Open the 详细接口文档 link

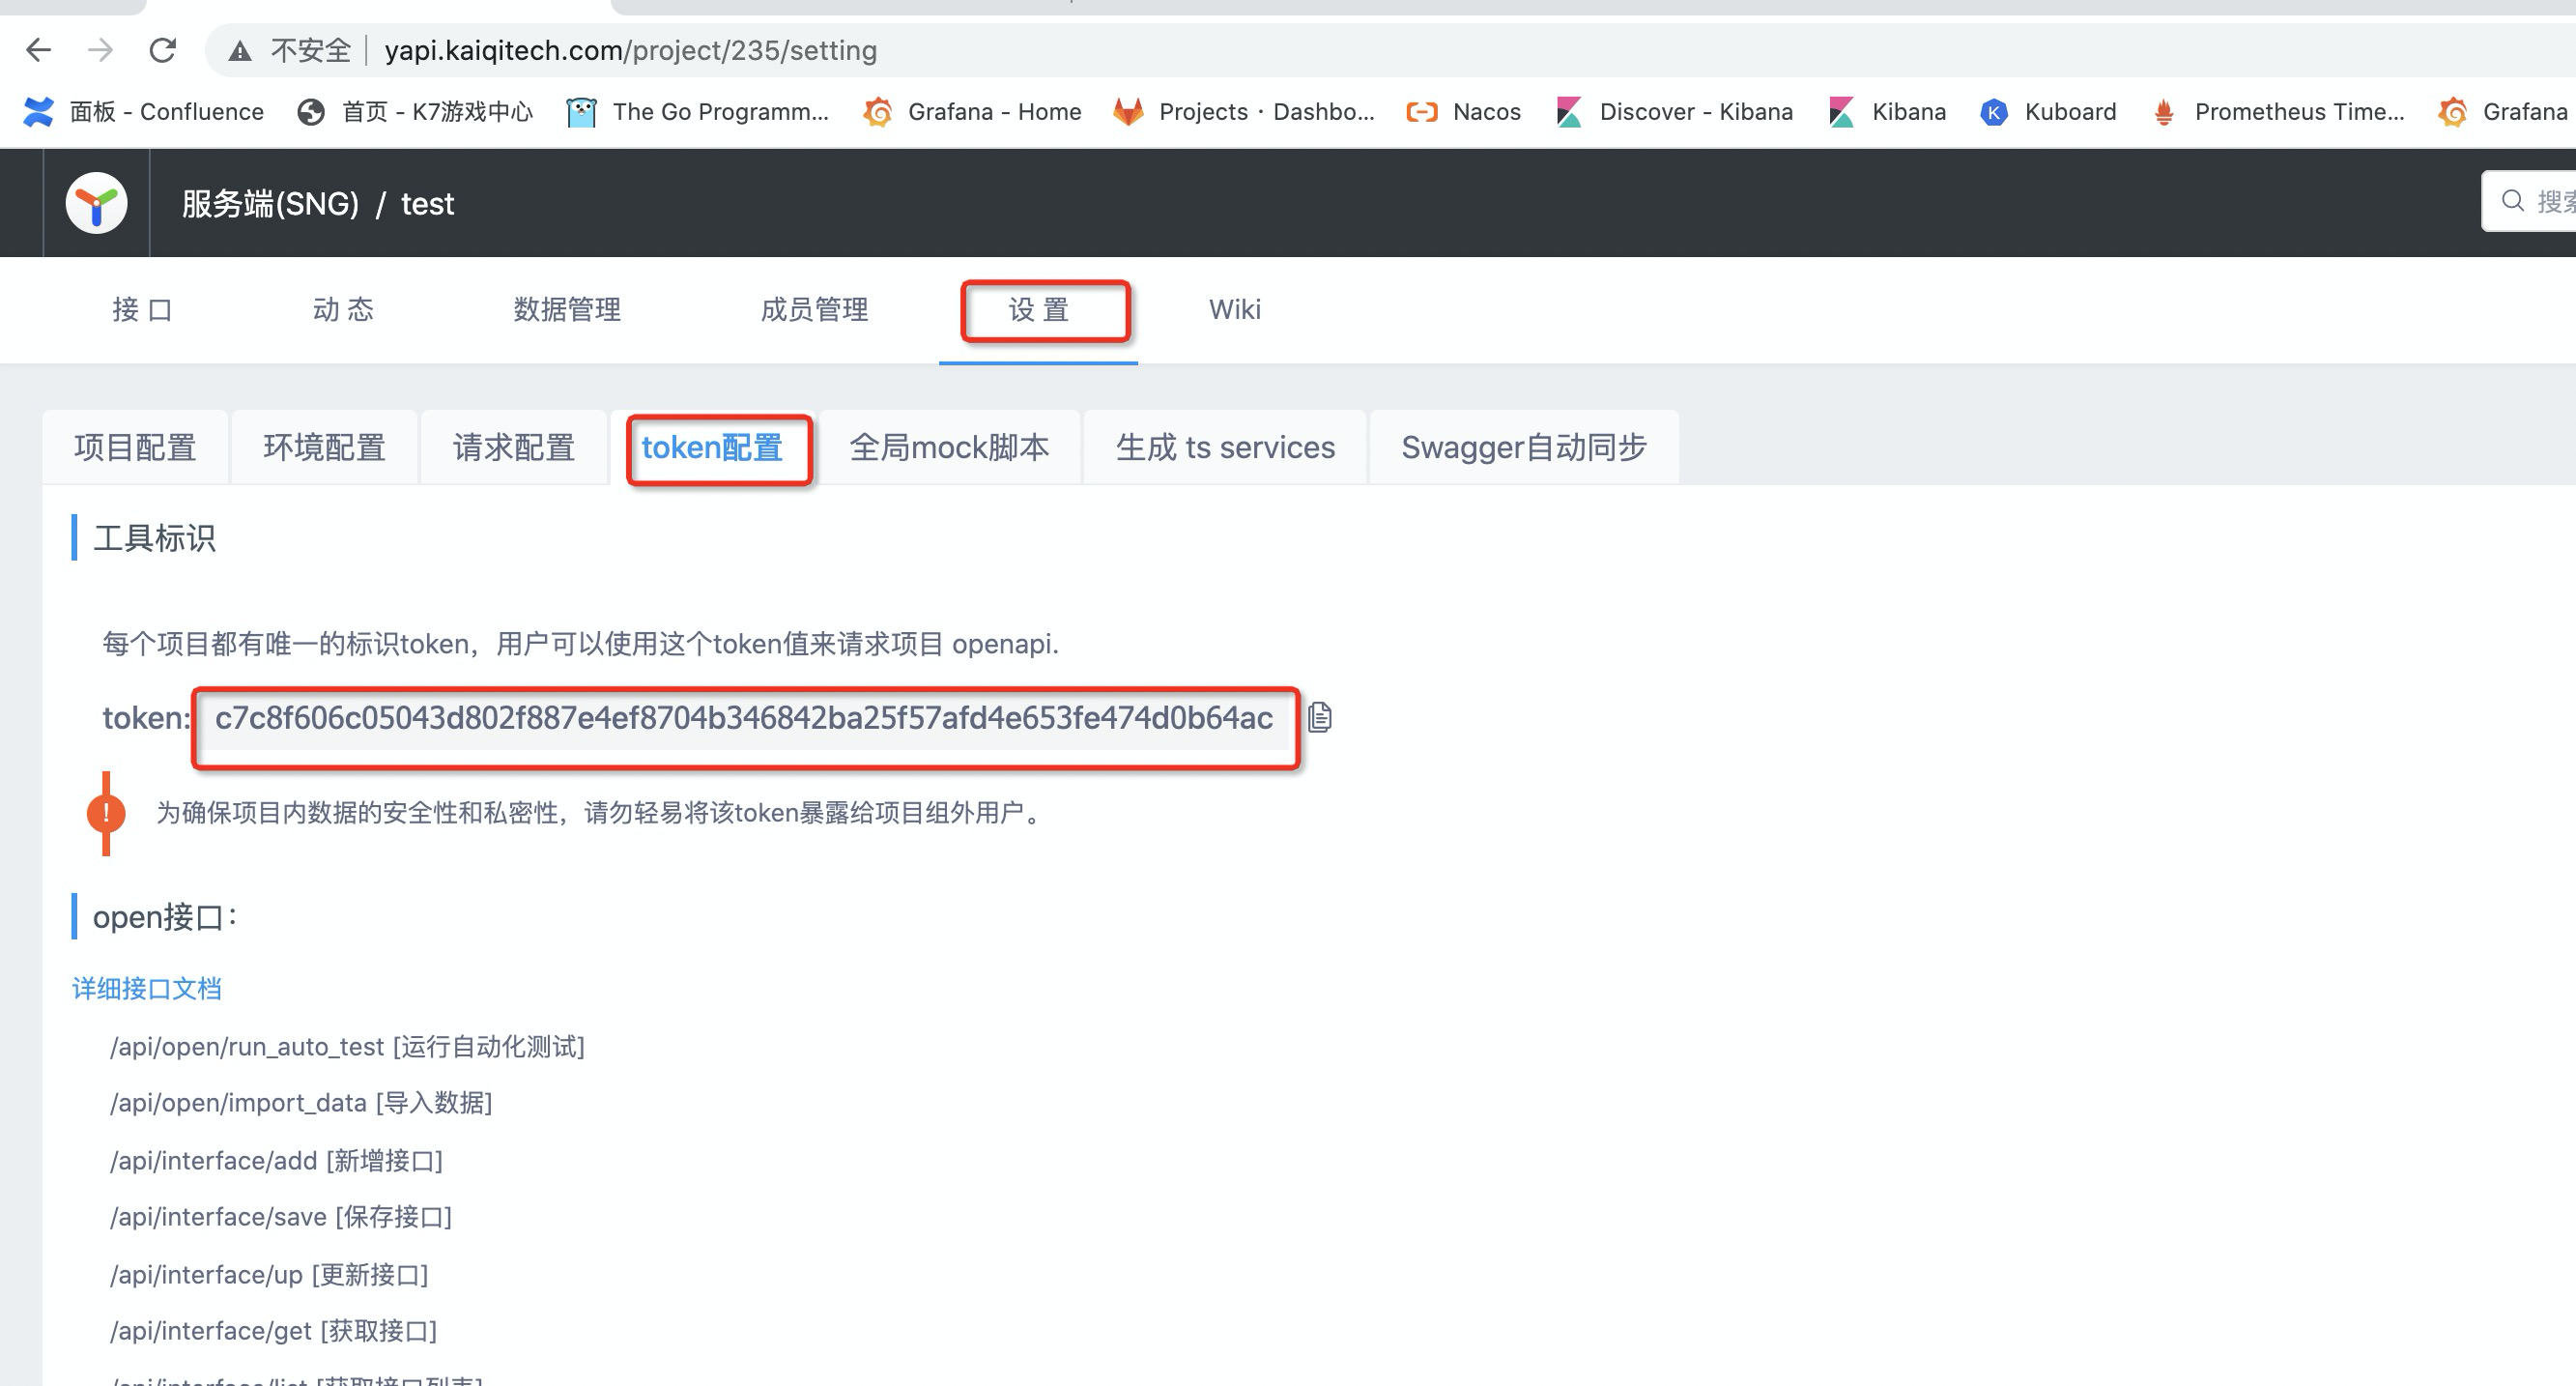[147, 988]
